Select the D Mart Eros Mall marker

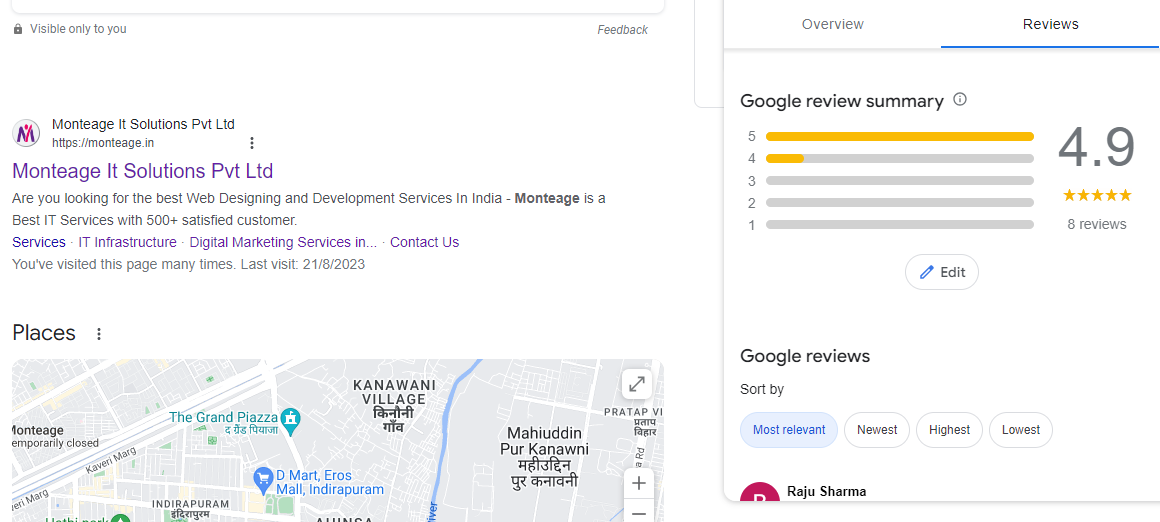[x=263, y=481]
